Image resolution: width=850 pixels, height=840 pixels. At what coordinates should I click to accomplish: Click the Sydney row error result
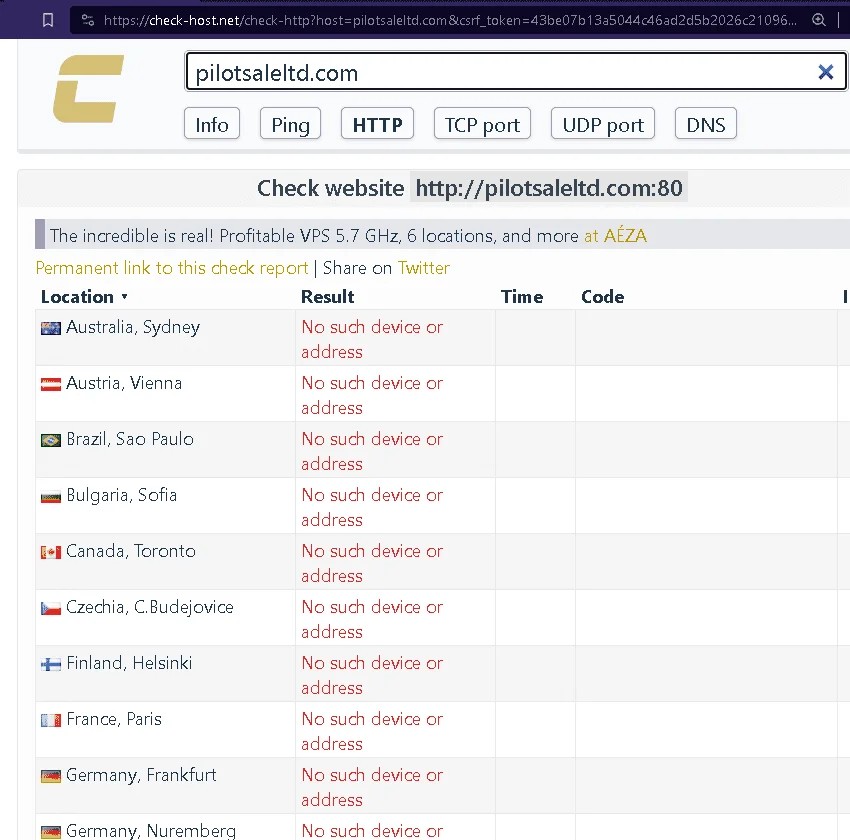[x=372, y=339]
